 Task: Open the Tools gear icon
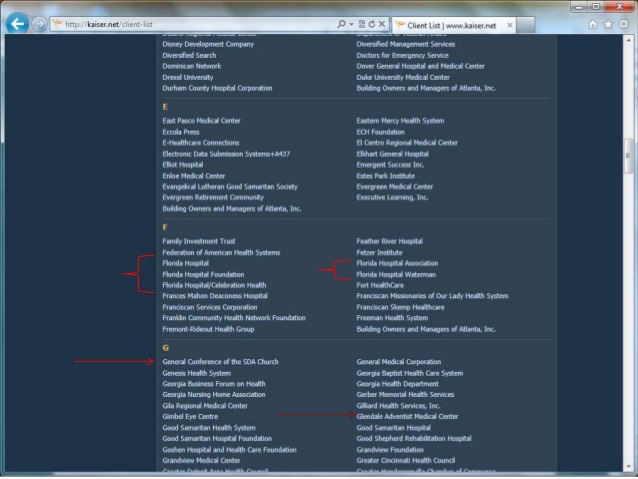[623, 24]
